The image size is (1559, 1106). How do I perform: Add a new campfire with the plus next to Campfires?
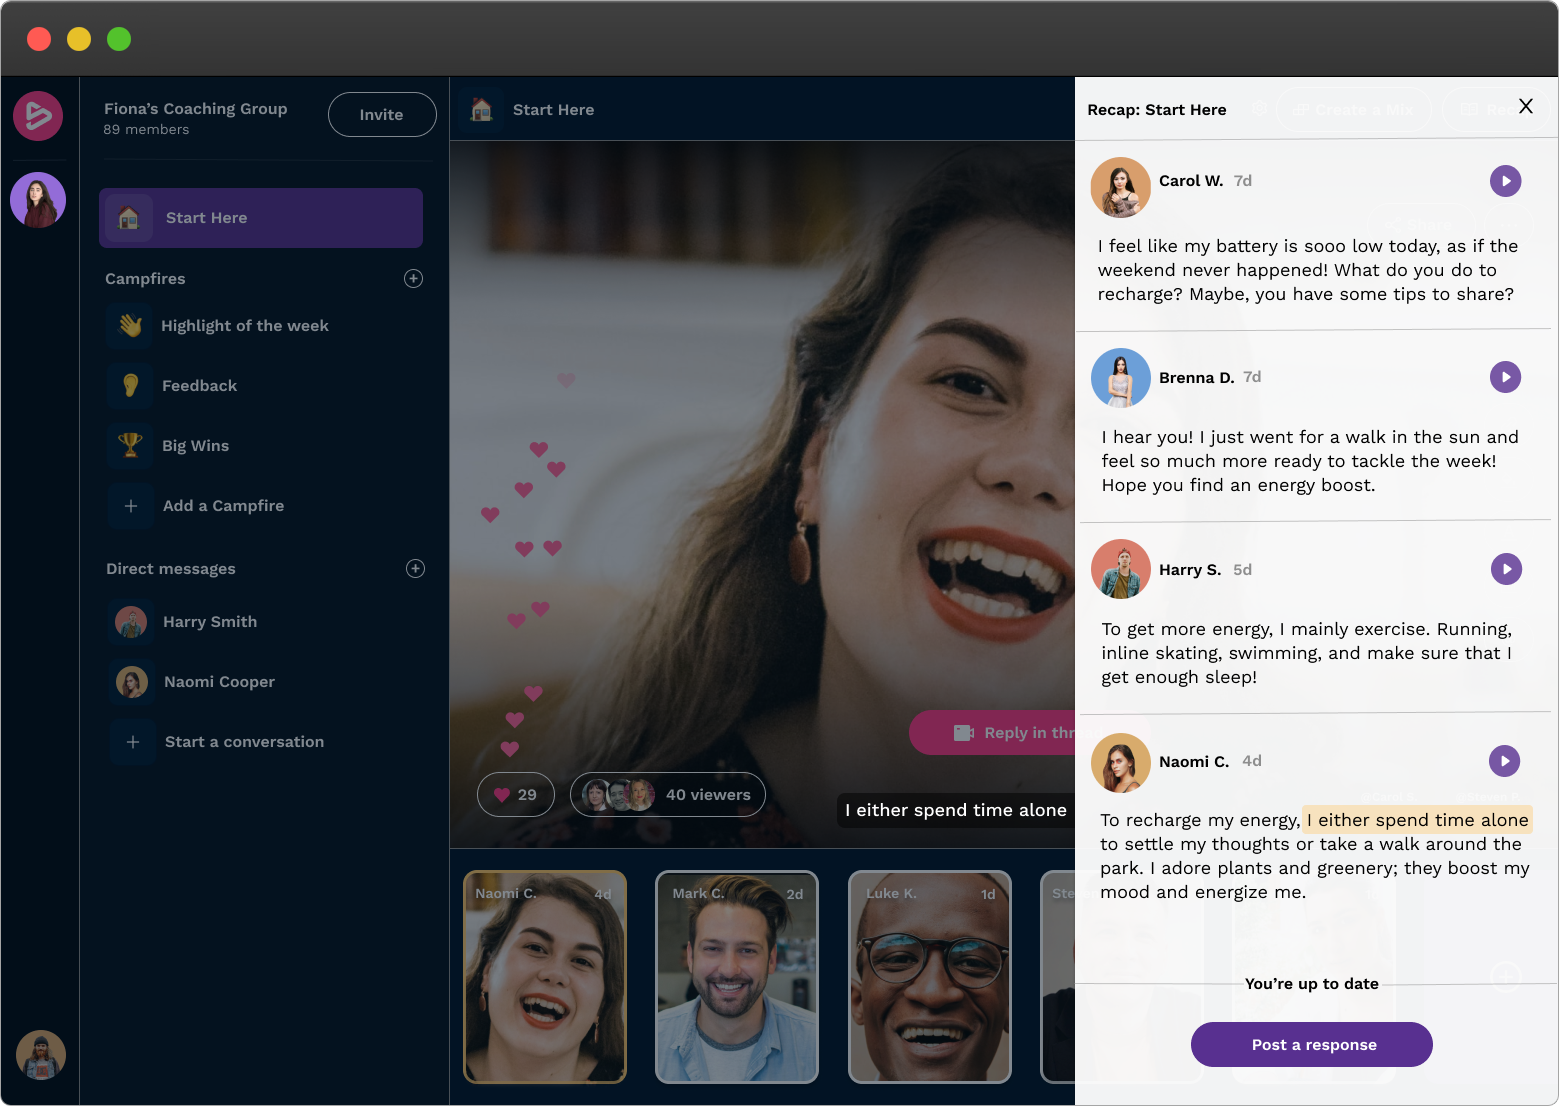(413, 279)
